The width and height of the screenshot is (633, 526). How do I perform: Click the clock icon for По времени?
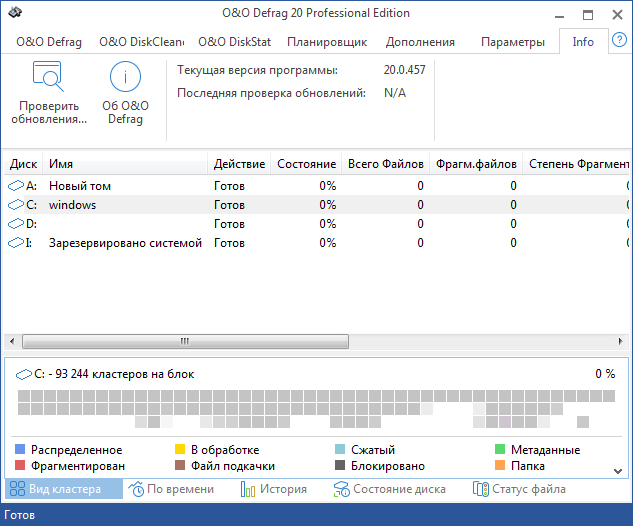[136, 488]
